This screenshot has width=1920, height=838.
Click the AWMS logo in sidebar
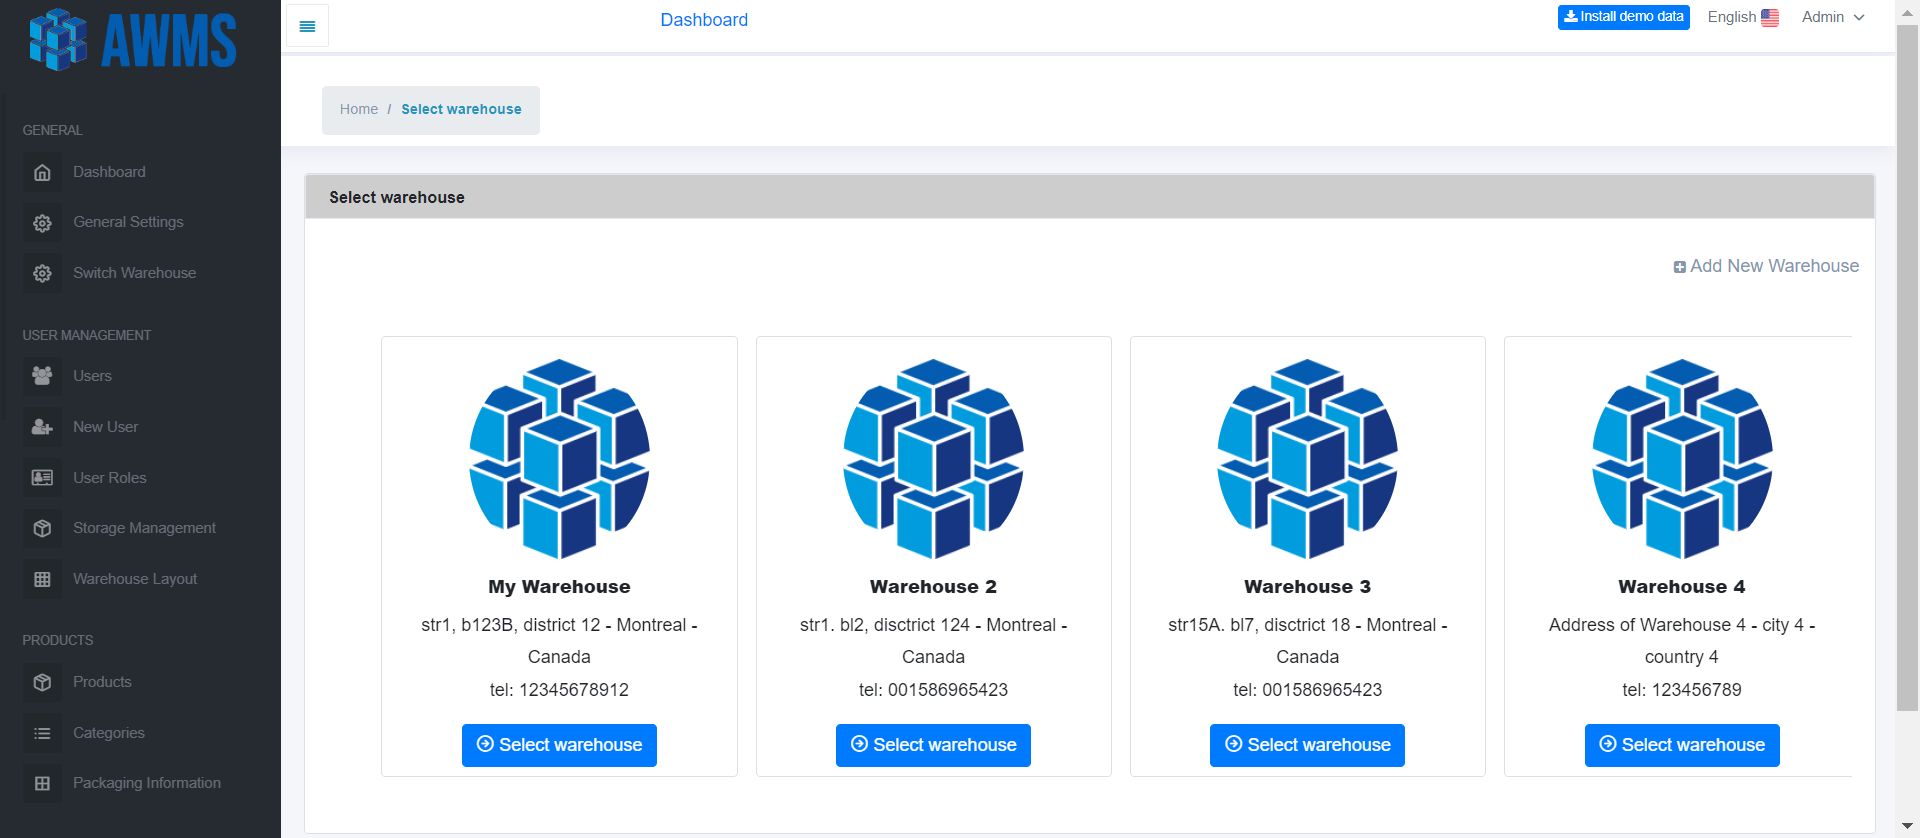[133, 40]
